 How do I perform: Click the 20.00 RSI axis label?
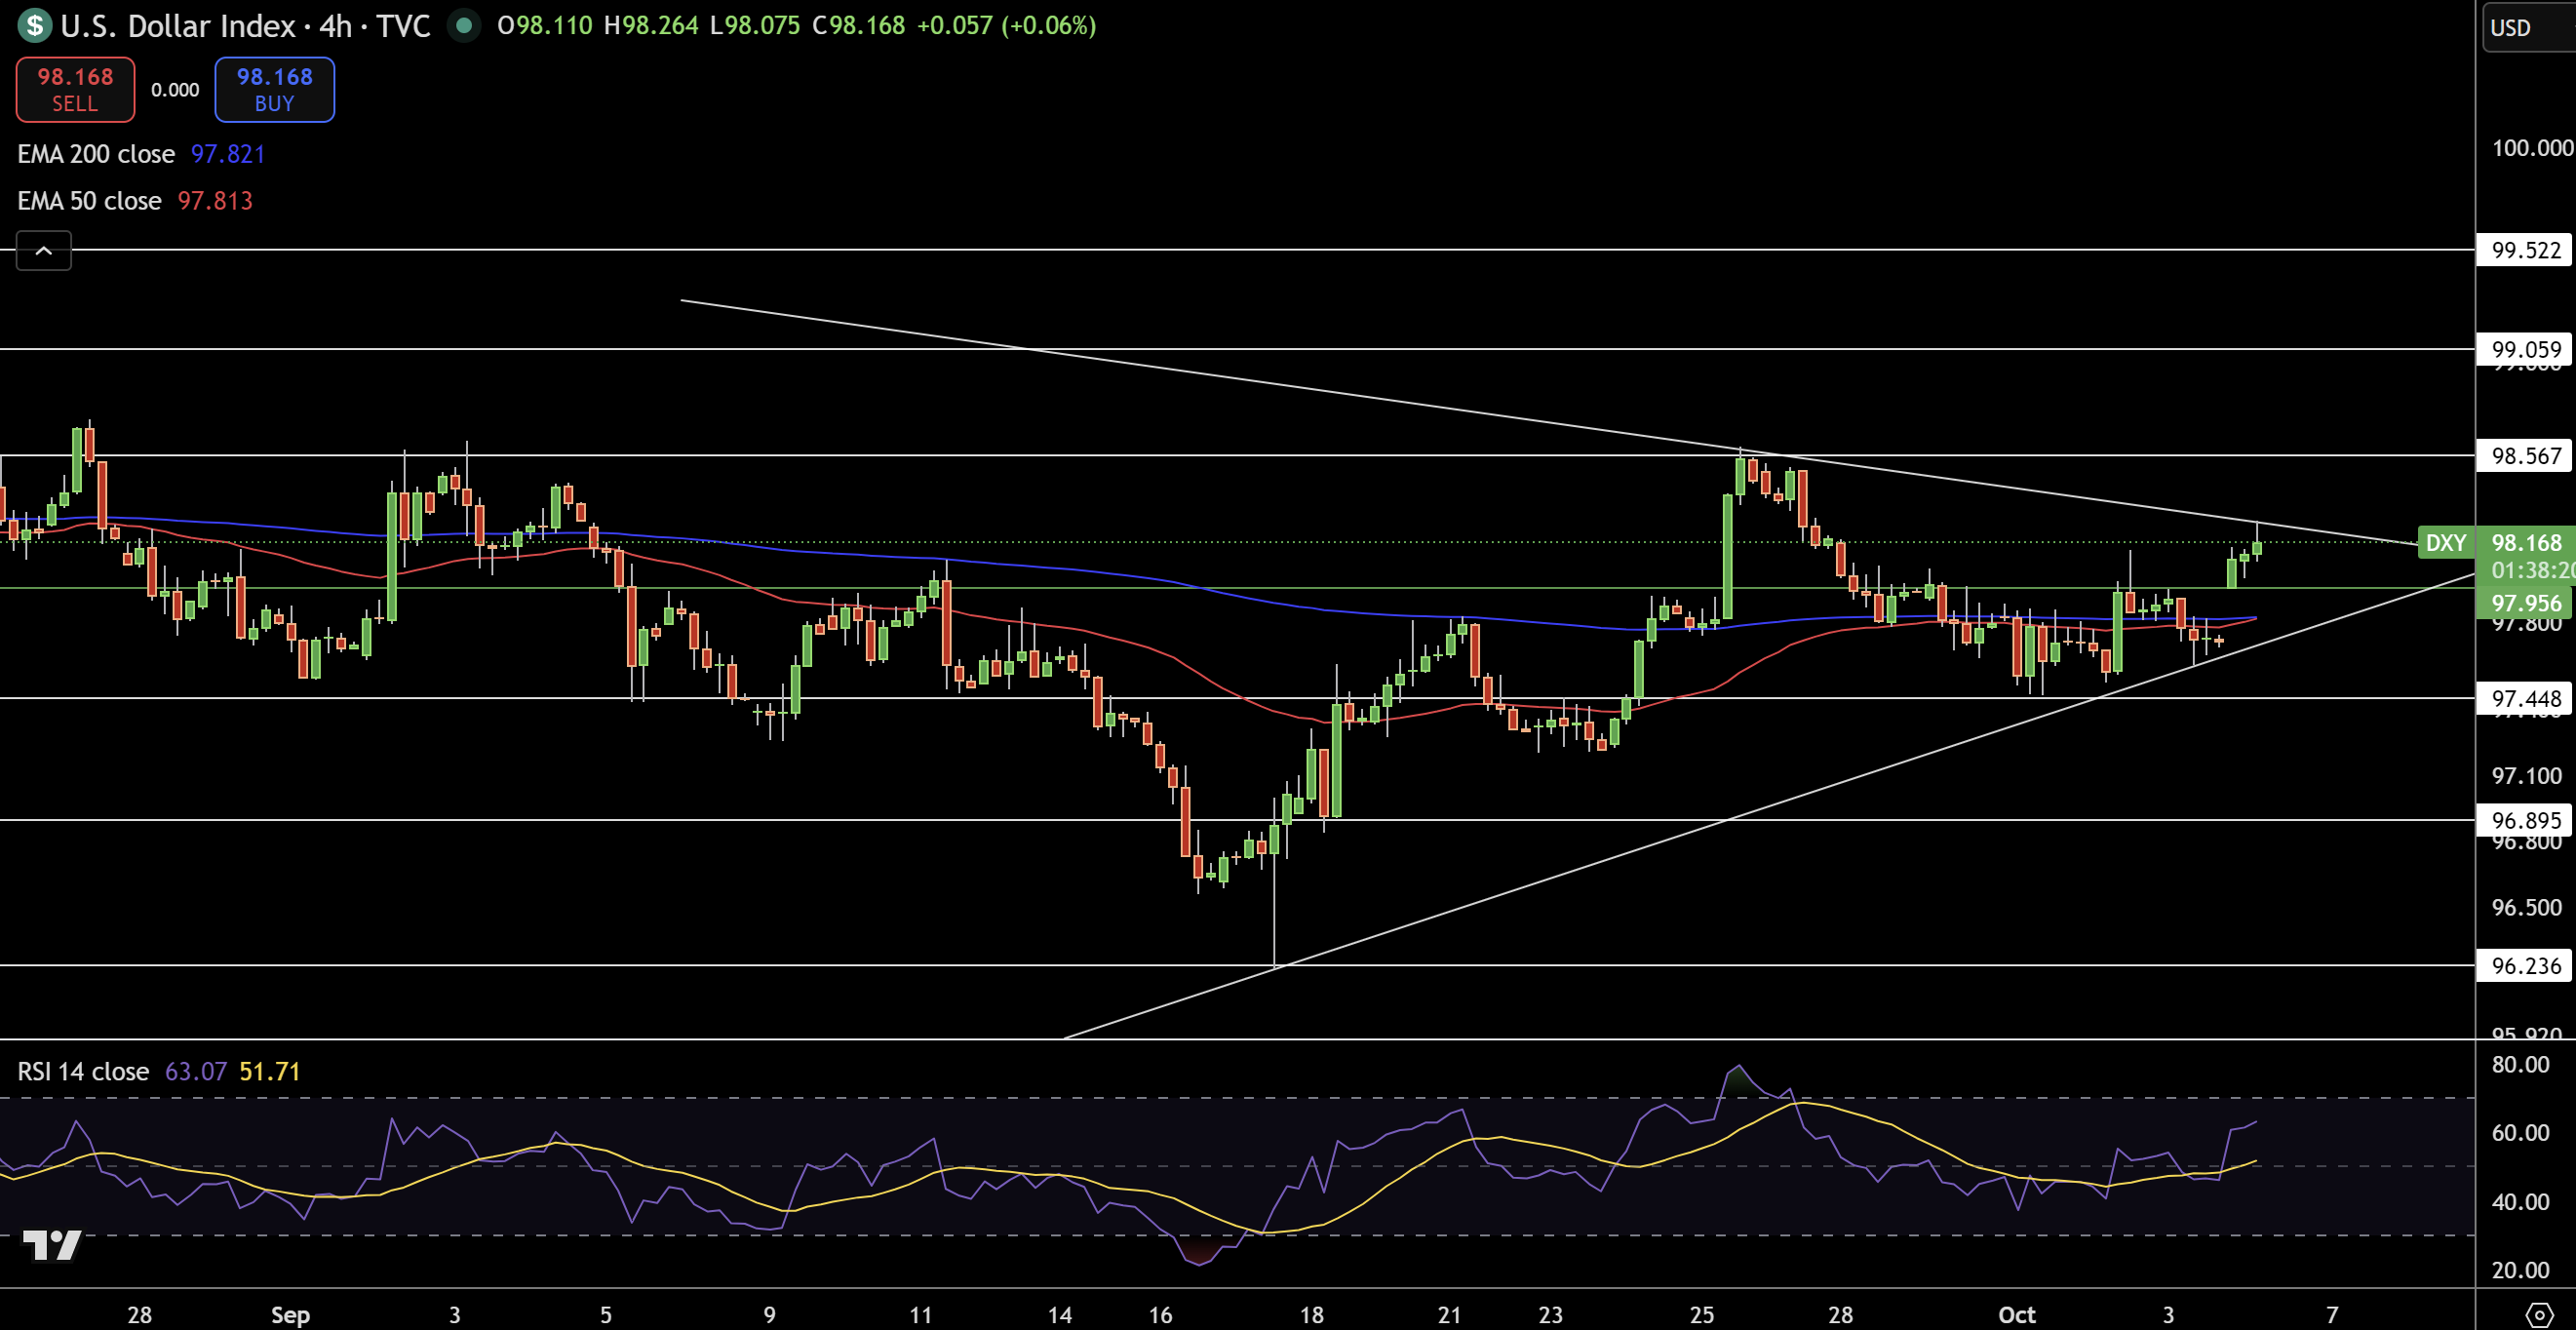2520,1270
